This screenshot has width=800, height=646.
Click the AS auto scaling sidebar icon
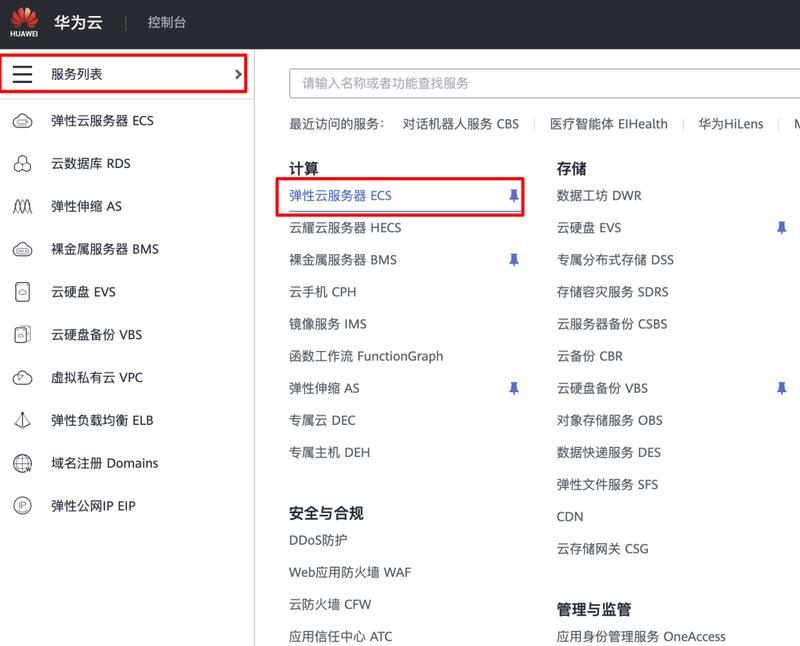tap(22, 207)
